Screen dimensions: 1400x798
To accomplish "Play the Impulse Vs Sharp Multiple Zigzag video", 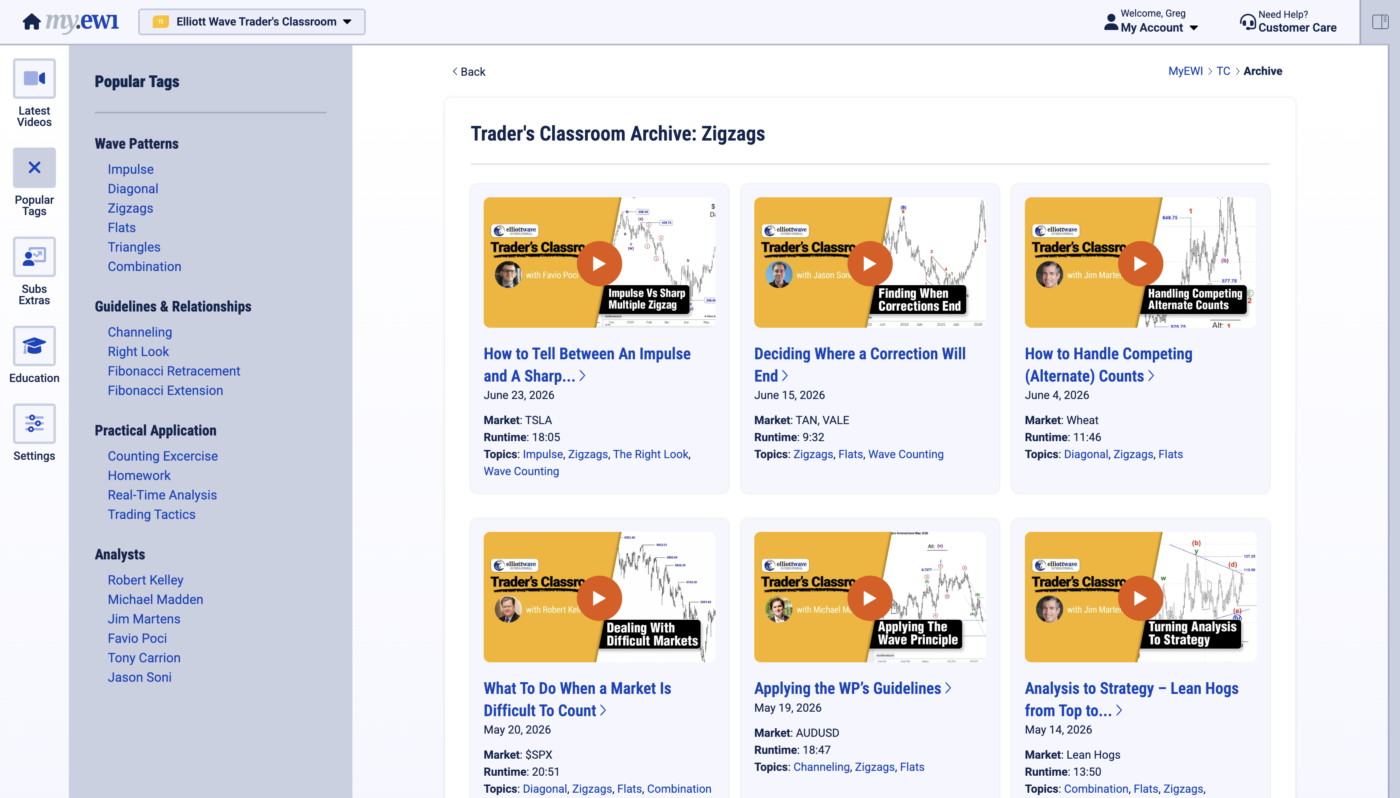I will [599, 263].
